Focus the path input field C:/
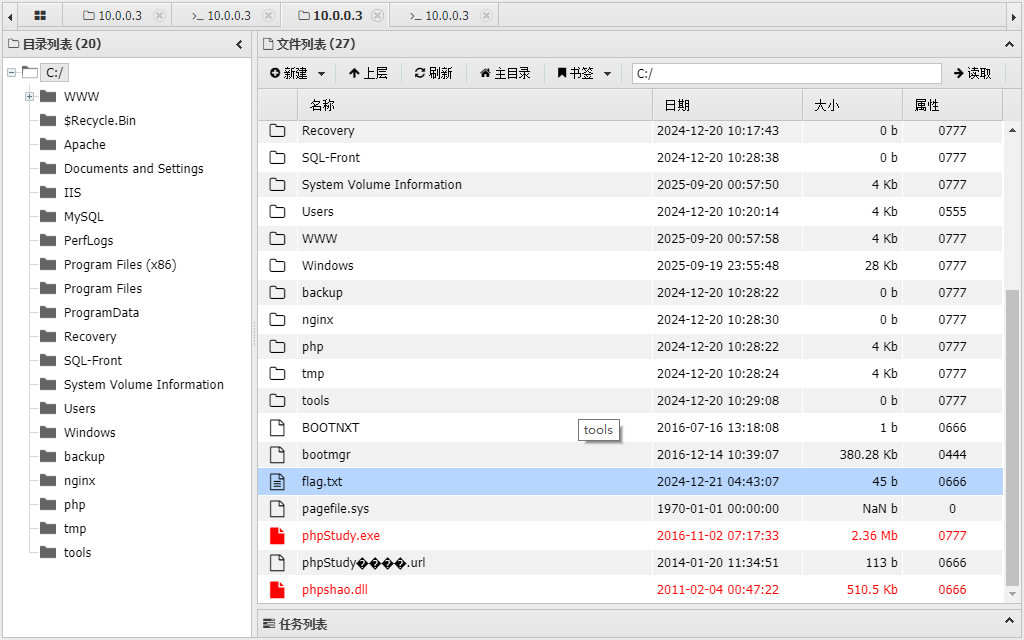This screenshot has height=640, width=1024. coord(786,74)
